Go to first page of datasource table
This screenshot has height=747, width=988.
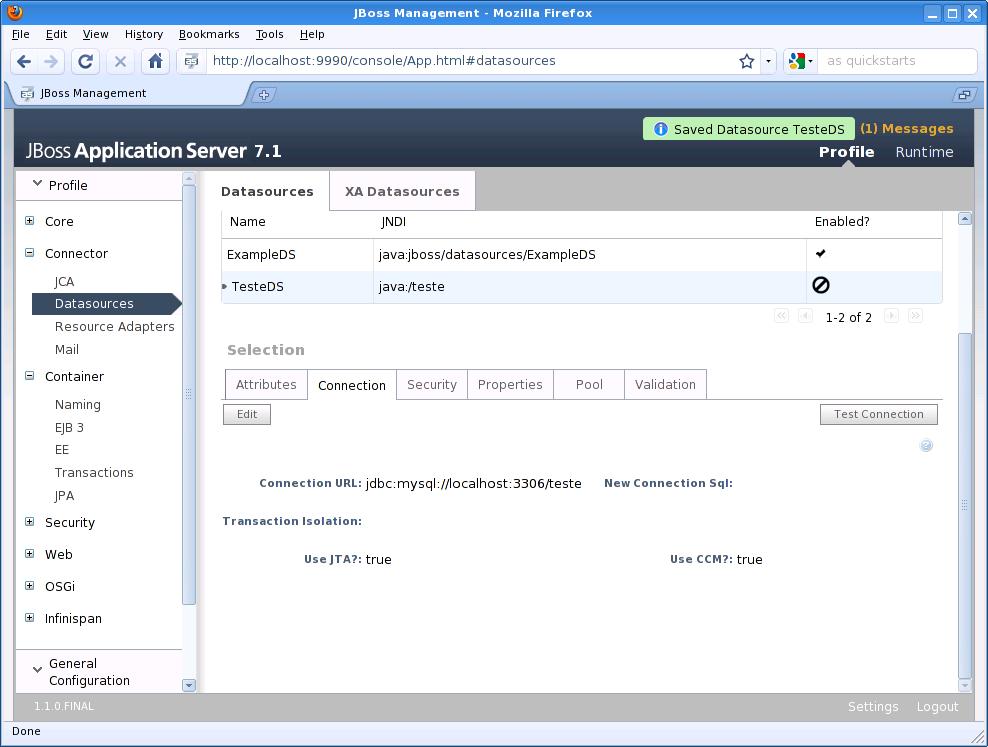(781, 316)
